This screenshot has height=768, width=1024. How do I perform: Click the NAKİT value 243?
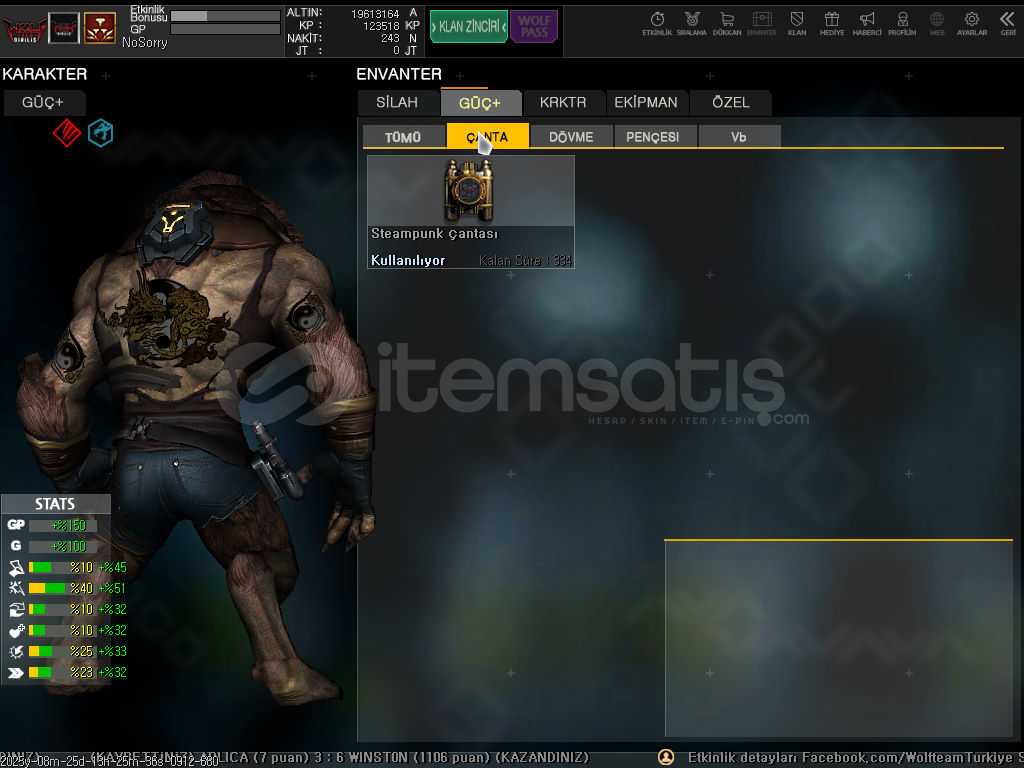pyautogui.click(x=390, y=39)
